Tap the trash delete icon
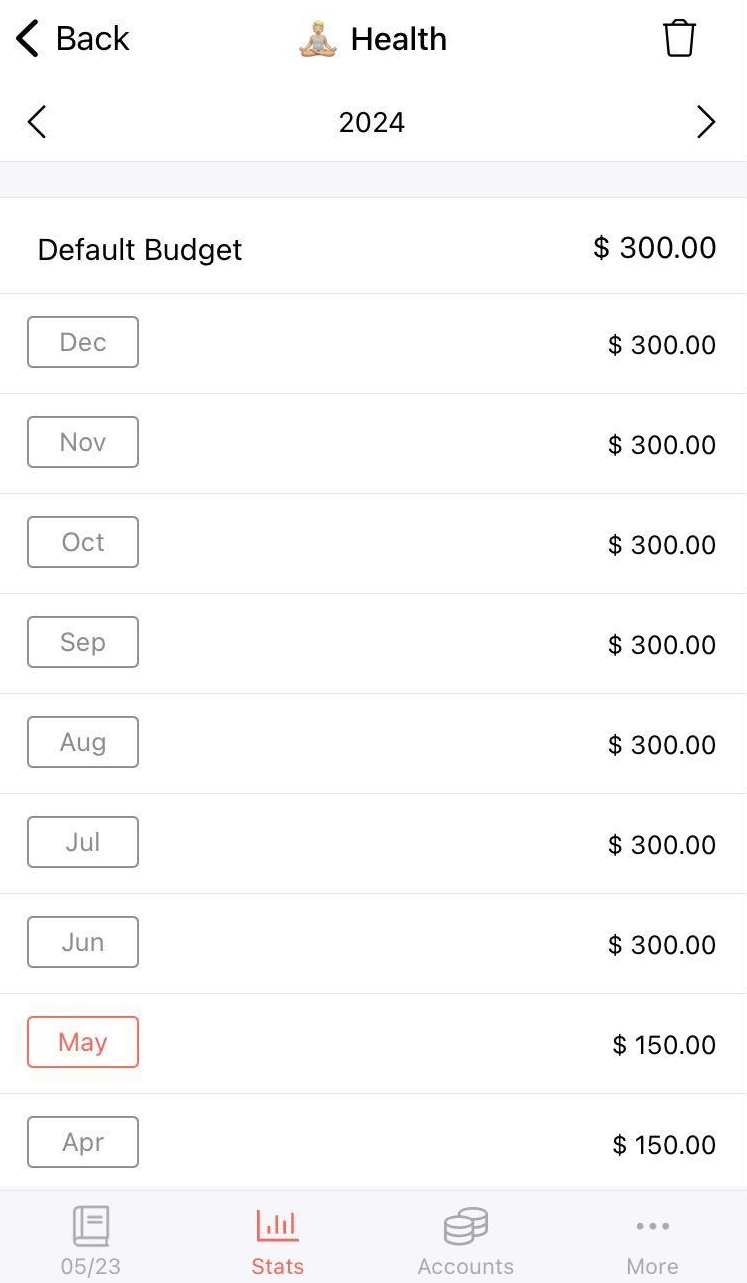 click(x=678, y=39)
